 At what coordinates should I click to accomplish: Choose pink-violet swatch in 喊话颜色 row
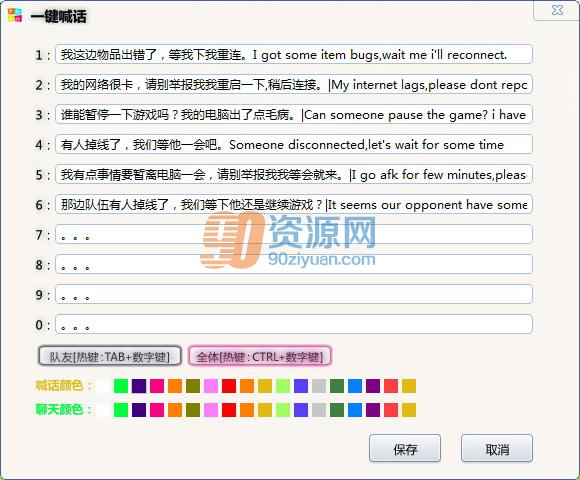tap(211, 386)
